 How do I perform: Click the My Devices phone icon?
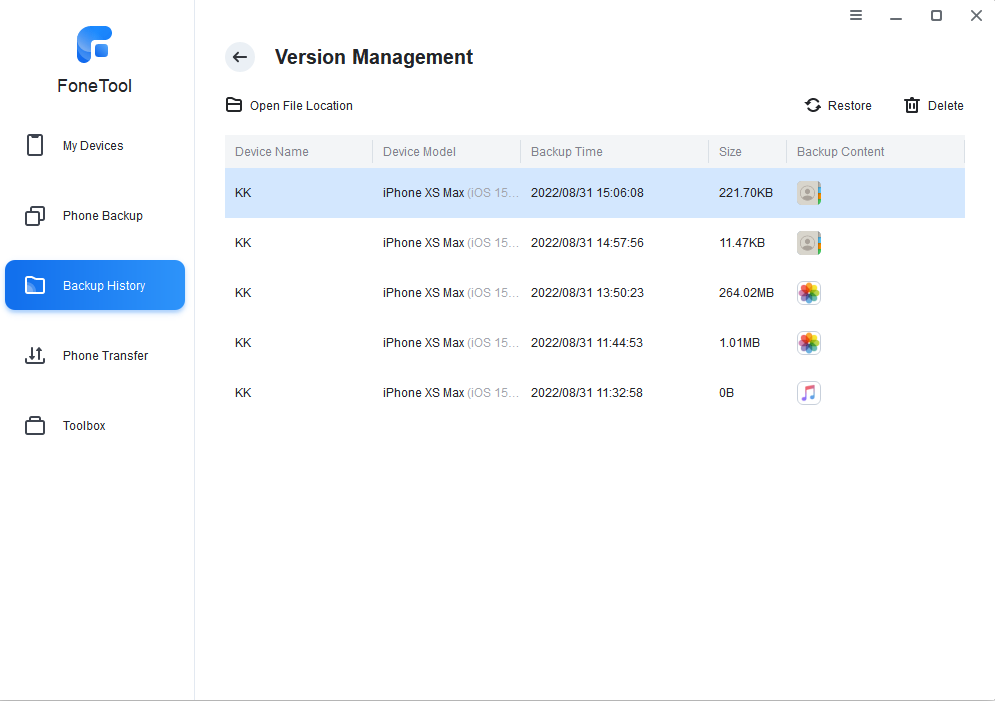point(35,145)
